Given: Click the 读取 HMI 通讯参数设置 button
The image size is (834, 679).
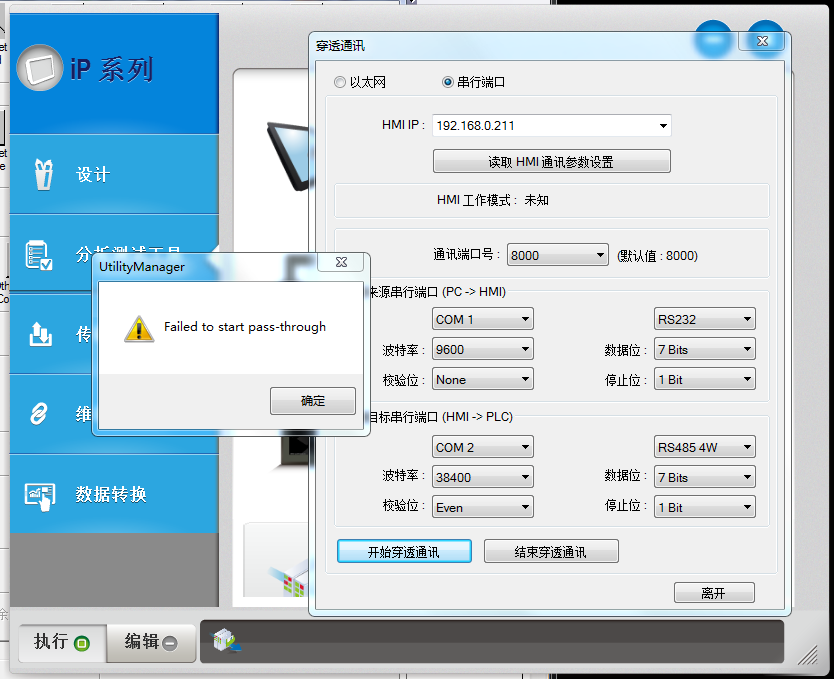Looking at the screenshot, I should (551, 161).
